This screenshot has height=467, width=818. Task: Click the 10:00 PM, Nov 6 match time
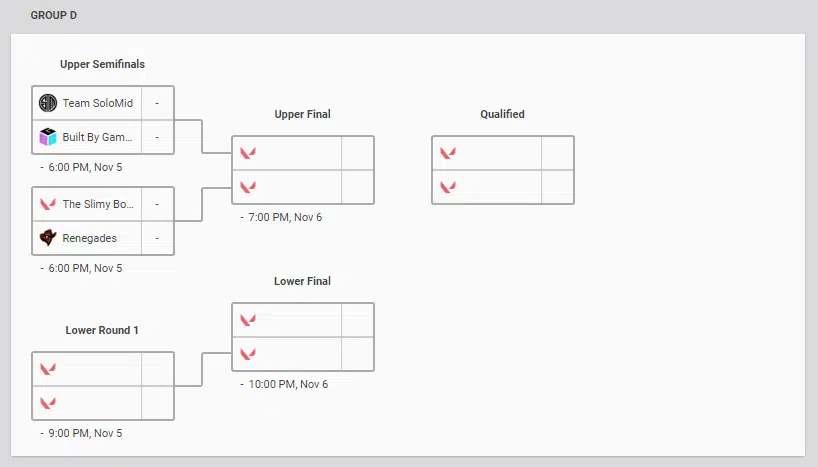[x=288, y=384]
